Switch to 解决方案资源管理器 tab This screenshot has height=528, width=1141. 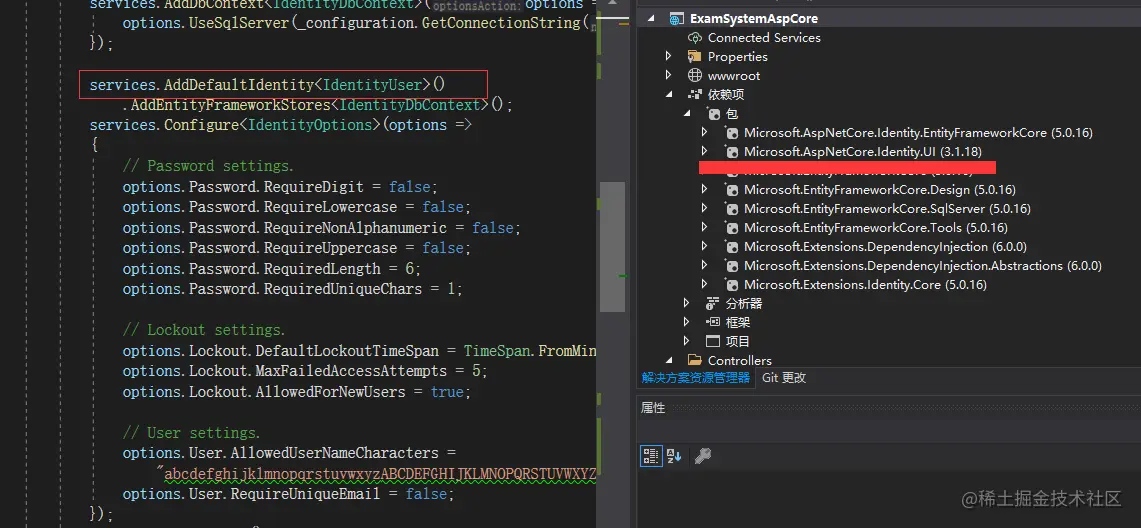[696, 378]
